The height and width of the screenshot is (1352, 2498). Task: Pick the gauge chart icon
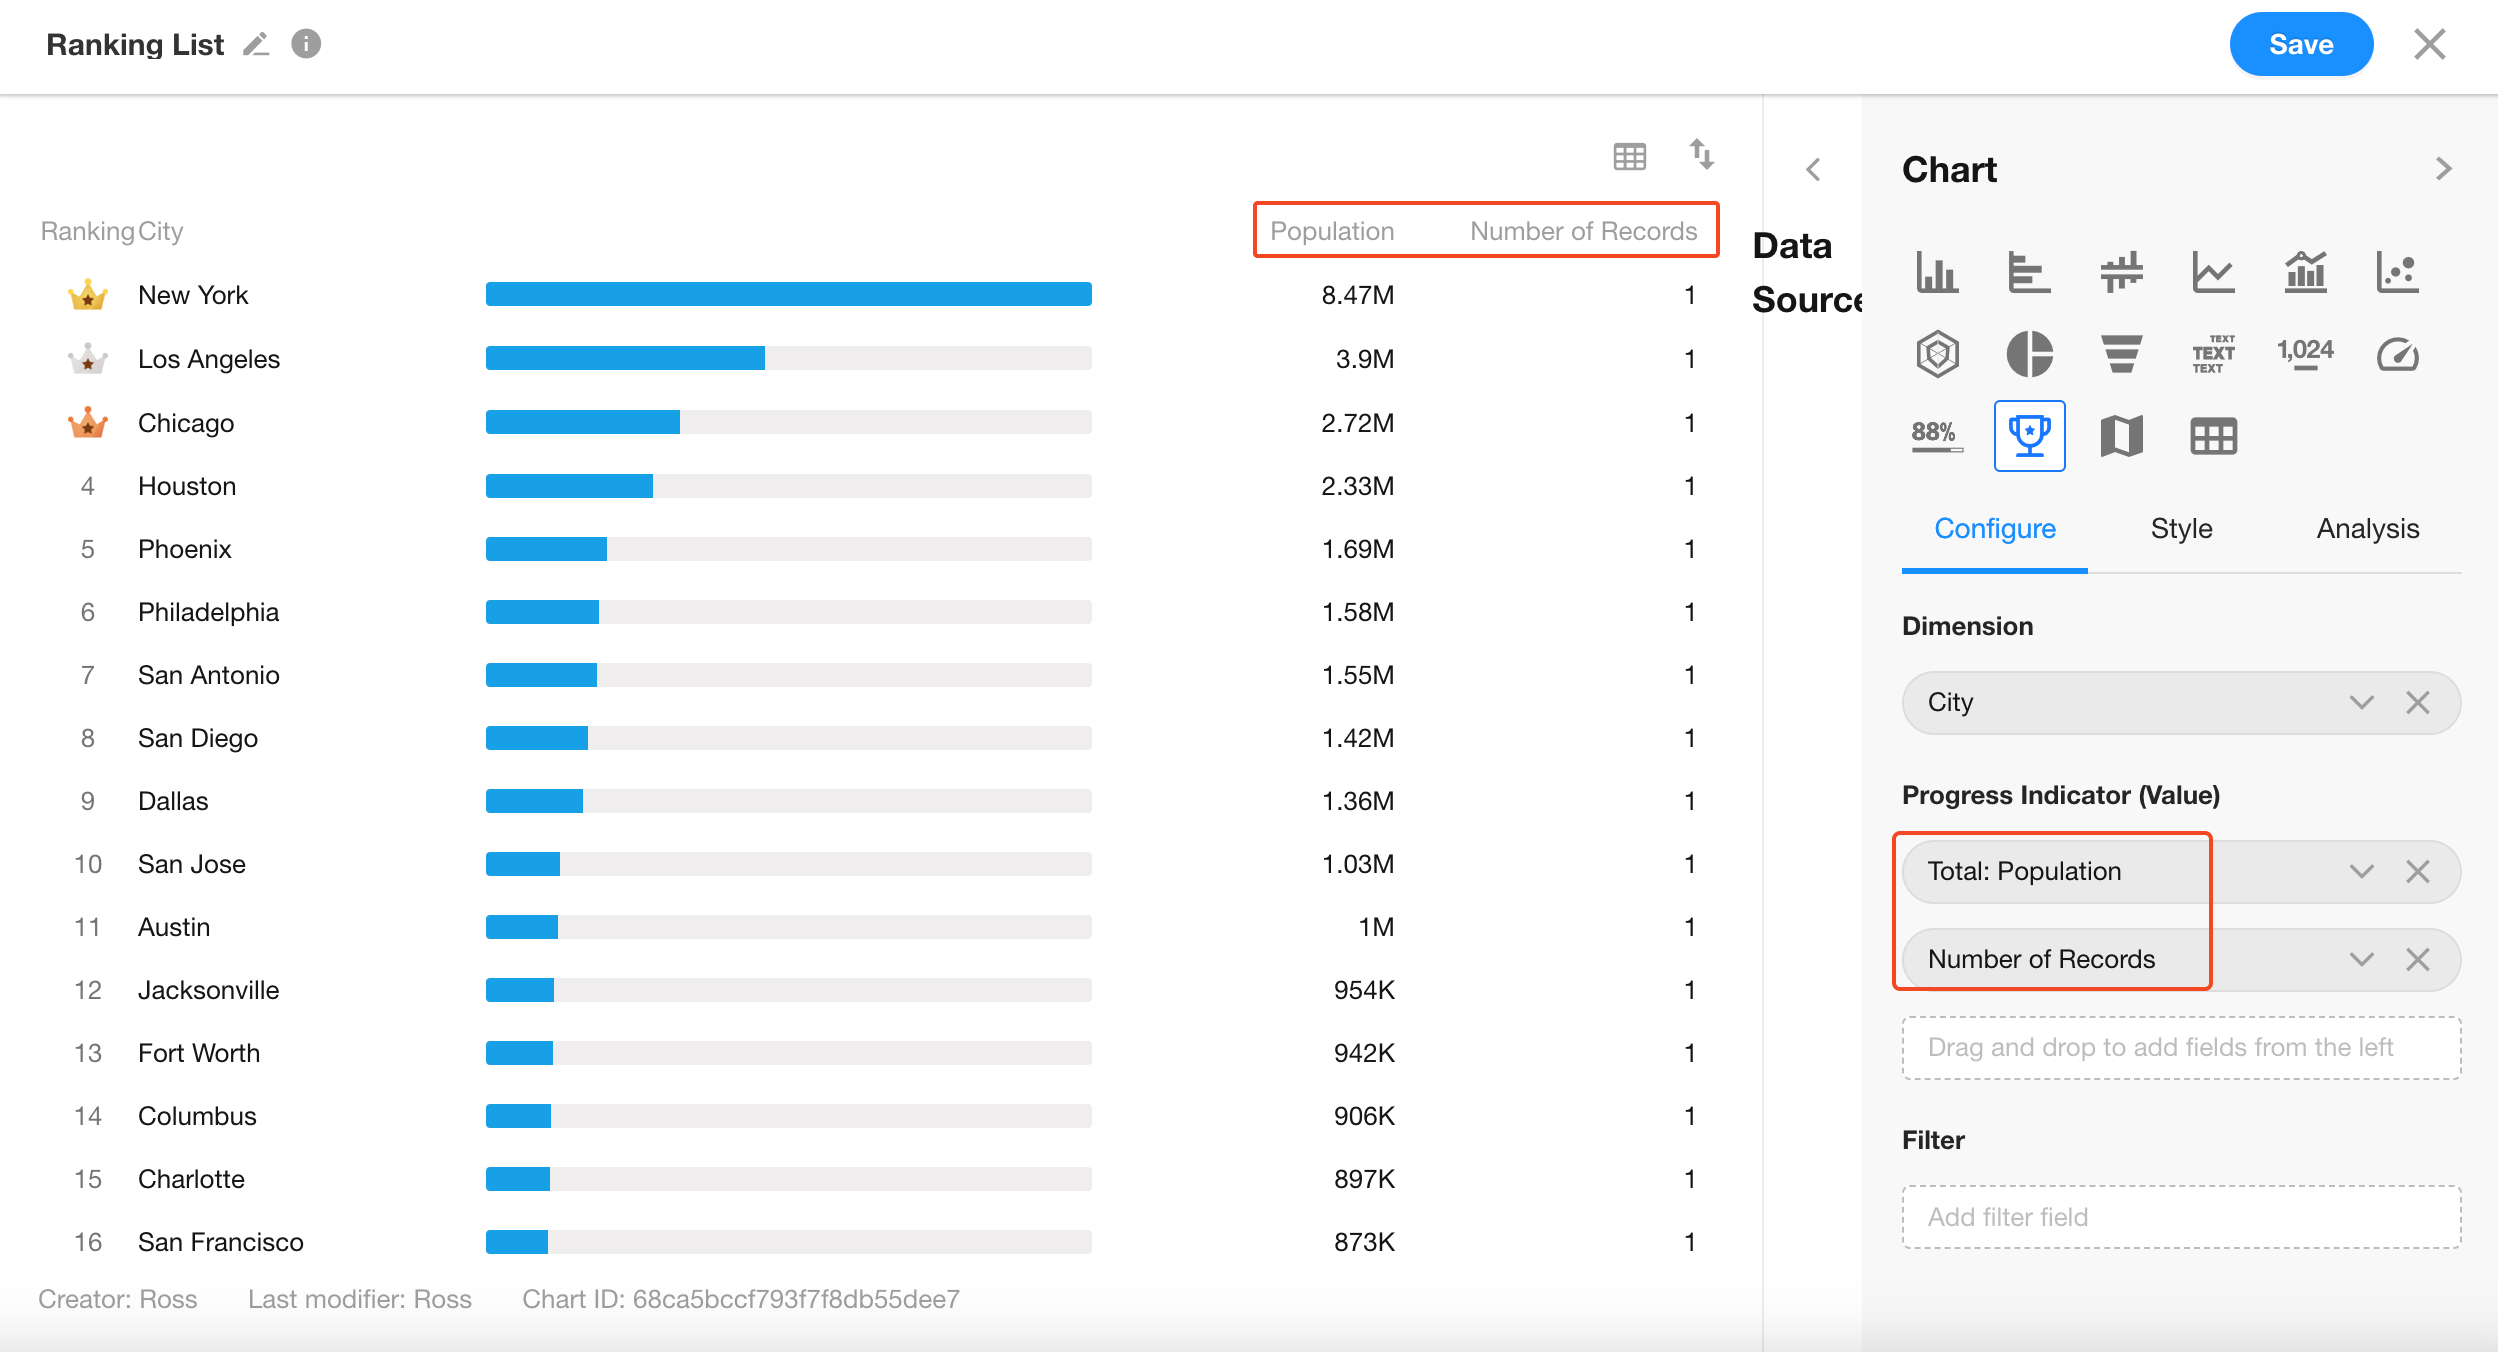[x=2397, y=354]
